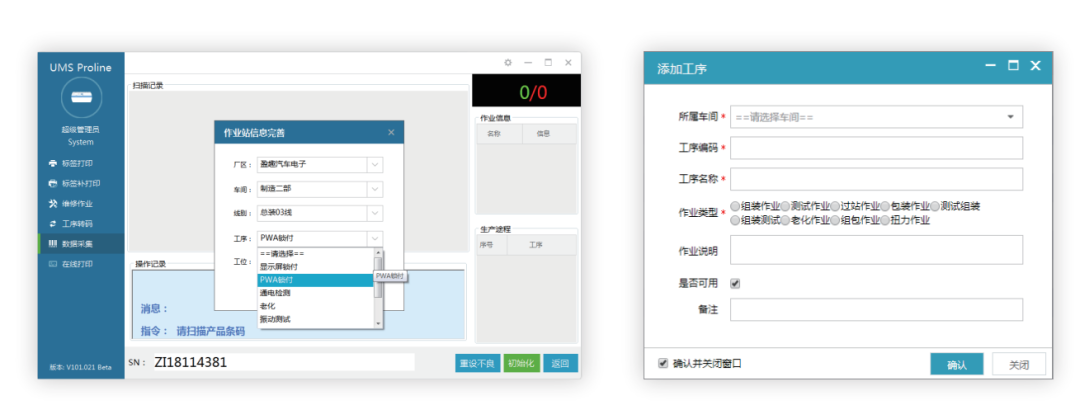This screenshot has width=1080, height=405.
Task: Click the 维修作业 wrench icon in sidebar
Action: click(x=53, y=204)
